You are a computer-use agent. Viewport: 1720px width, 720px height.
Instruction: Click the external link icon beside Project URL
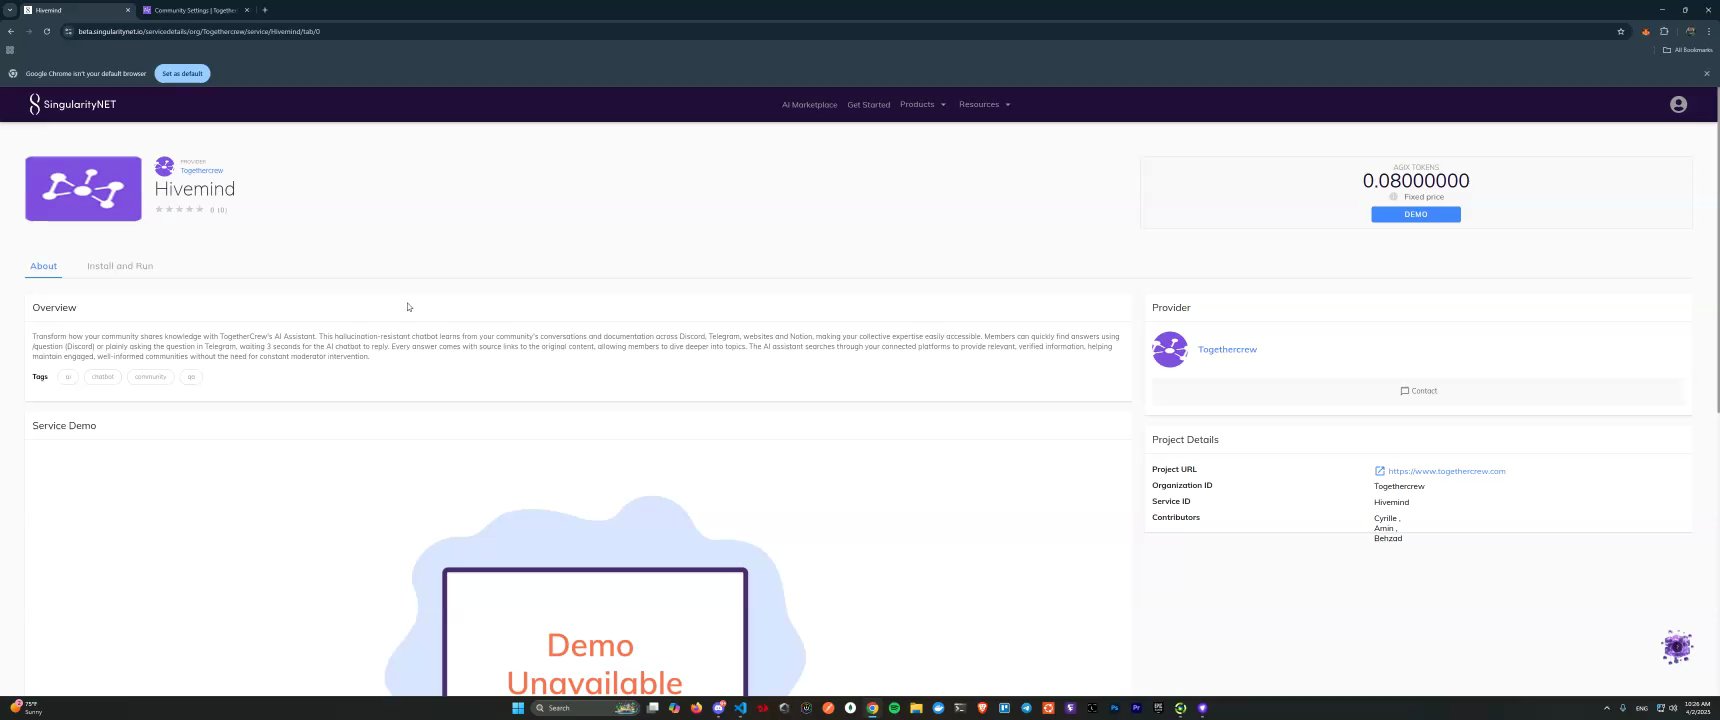(1380, 471)
